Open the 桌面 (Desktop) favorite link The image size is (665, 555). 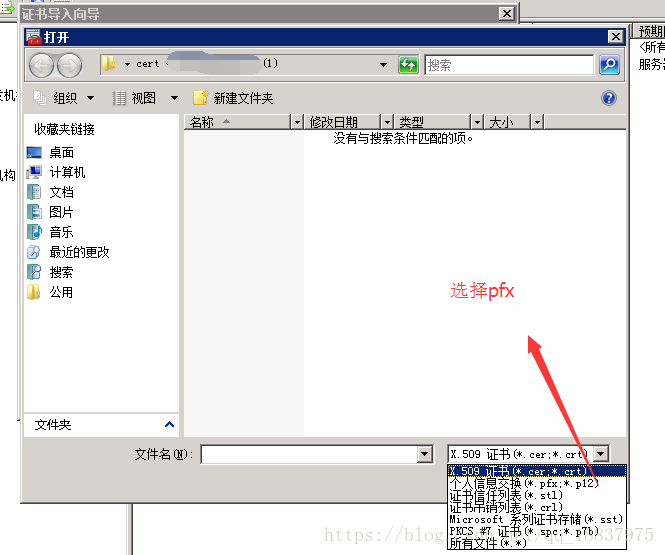coord(61,152)
